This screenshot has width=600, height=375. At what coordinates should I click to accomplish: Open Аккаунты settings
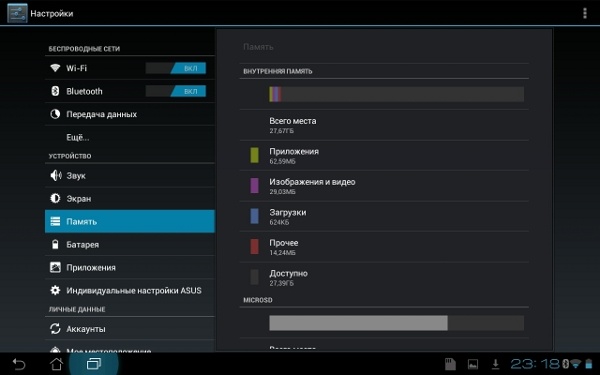[x=130, y=329]
